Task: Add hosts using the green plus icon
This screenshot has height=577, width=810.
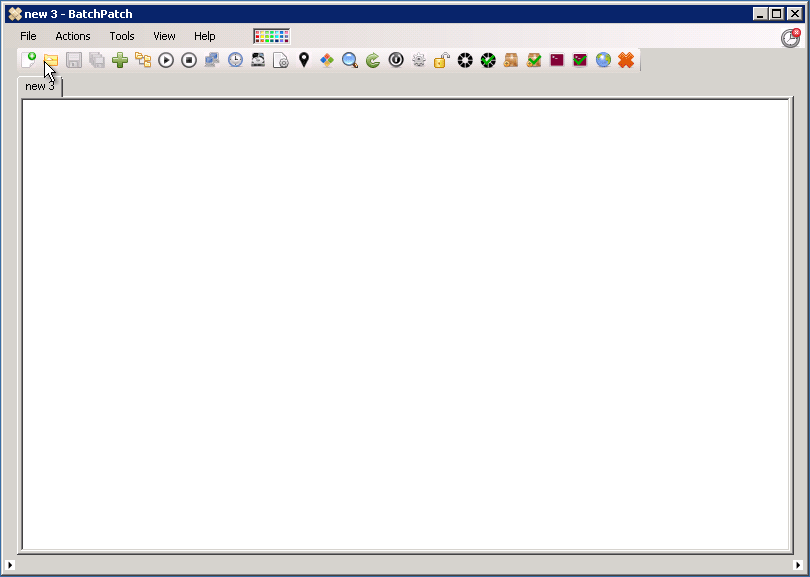Action: (119, 60)
